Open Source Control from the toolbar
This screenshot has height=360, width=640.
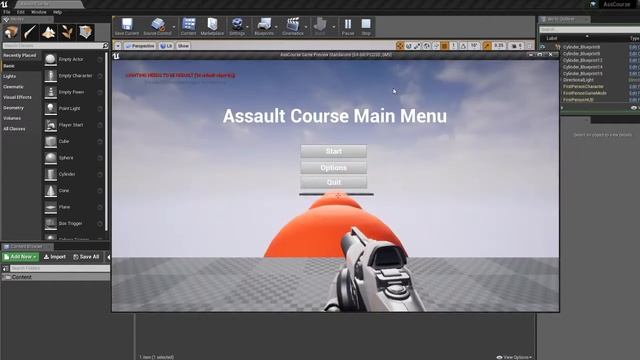pos(158,24)
